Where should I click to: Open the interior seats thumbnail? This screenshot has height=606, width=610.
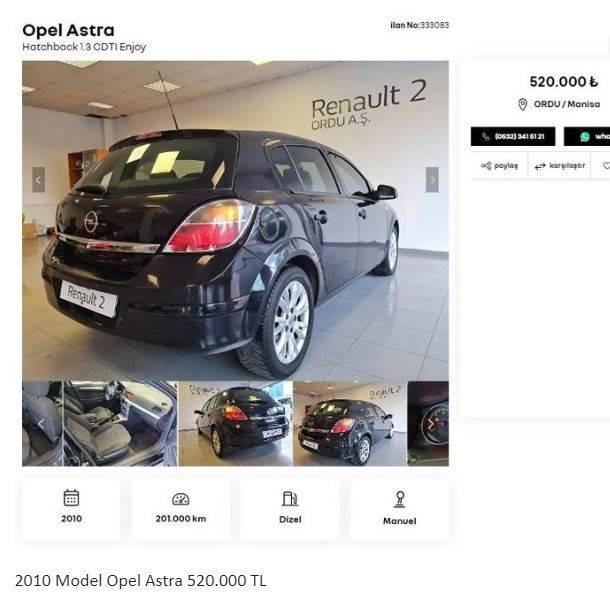click(x=120, y=424)
